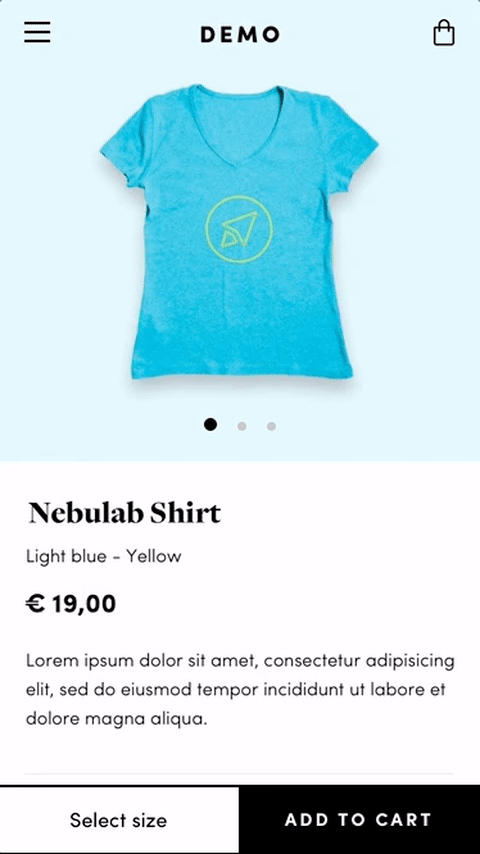Click the Nebulab Shirt product title
Image resolution: width=480 pixels, height=854 pixels.
(x=125, y=513)
